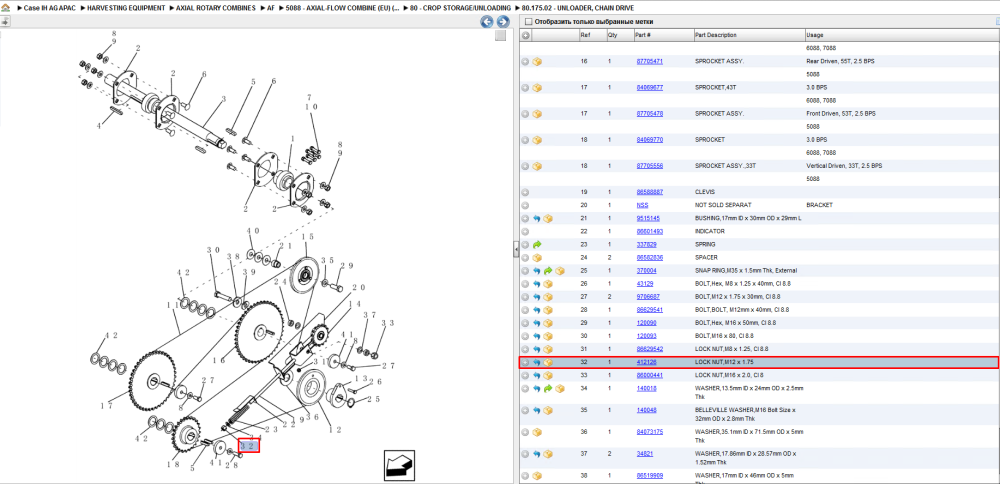
Task: Click the pin icon above the diagram
Action: 5,21
